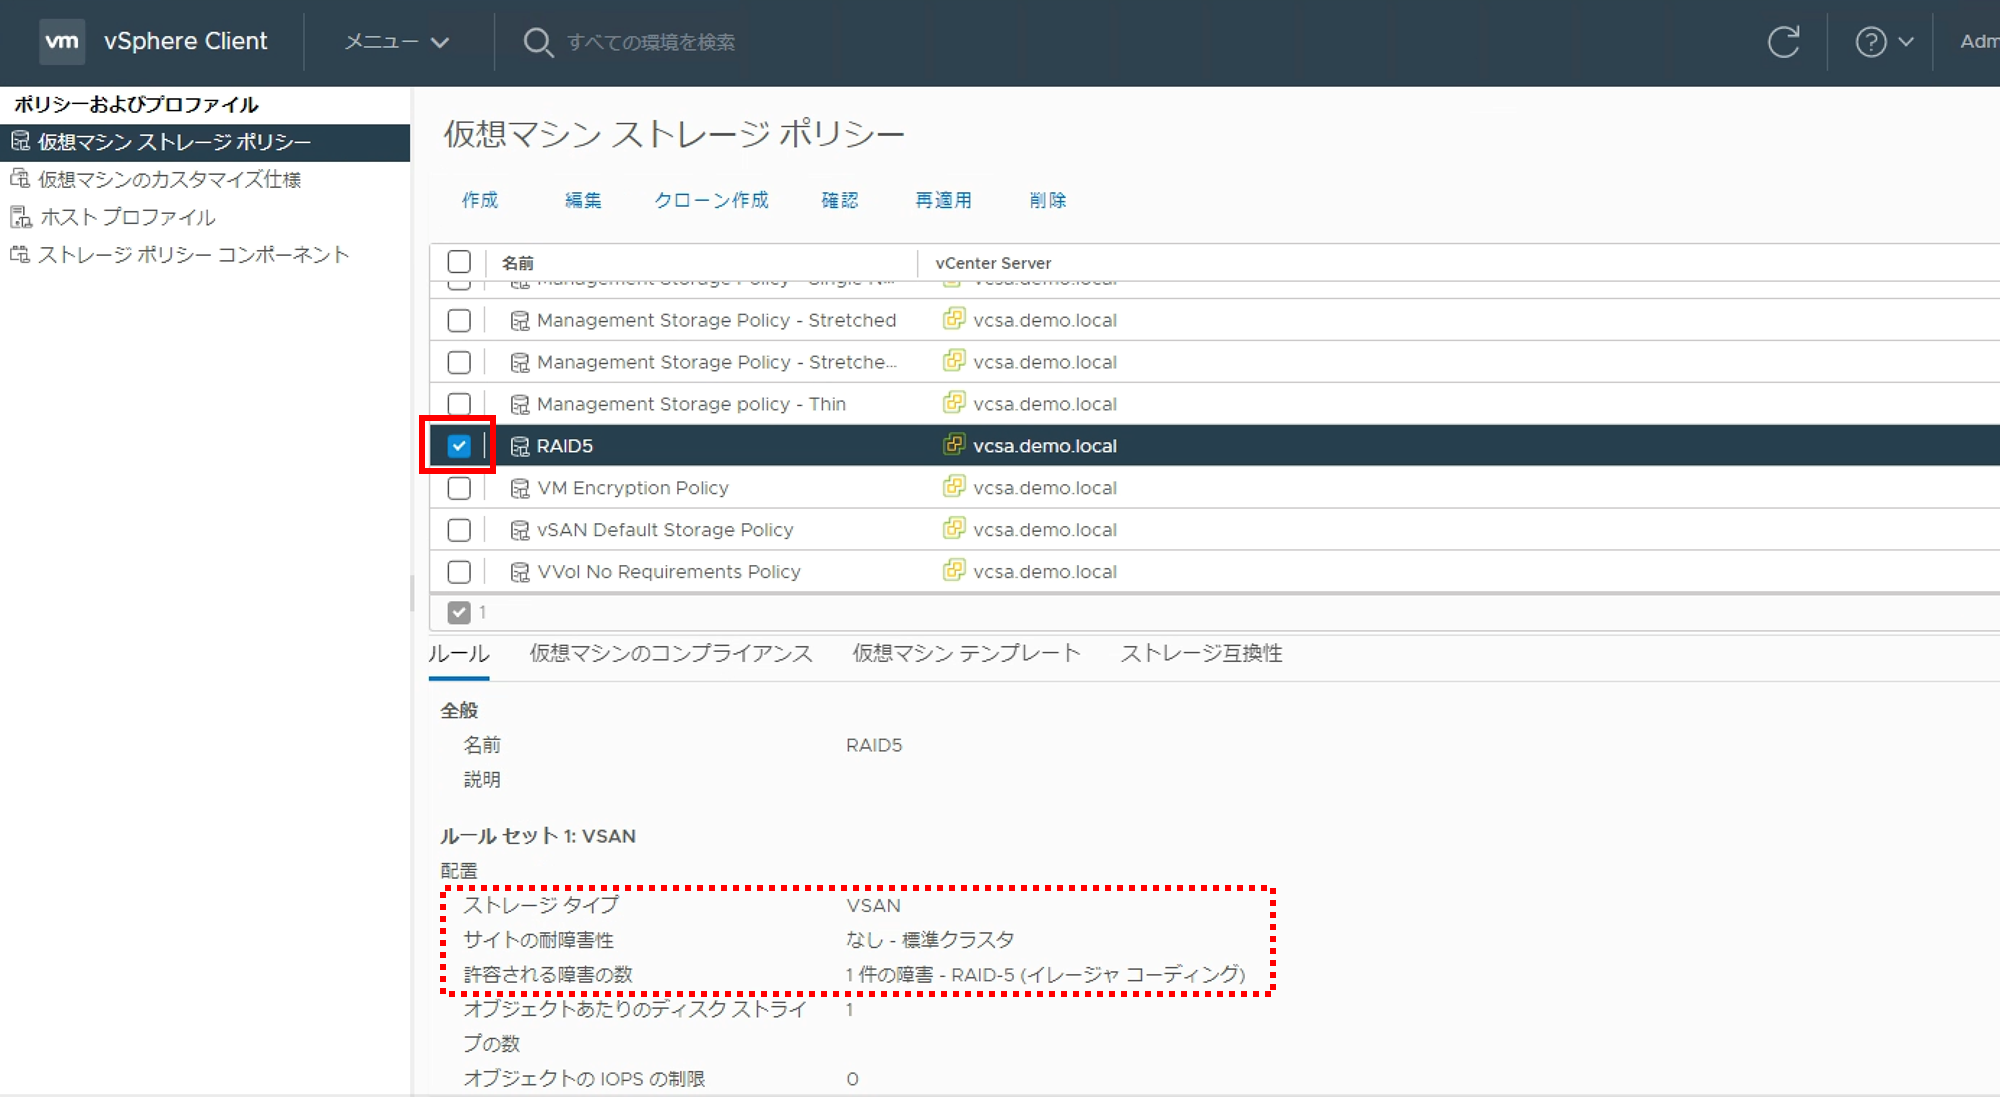Toggle the selected-count checkbox in the table footer
The height and width of the screenshot is (1097, 2000).
[x=459, y=612]
